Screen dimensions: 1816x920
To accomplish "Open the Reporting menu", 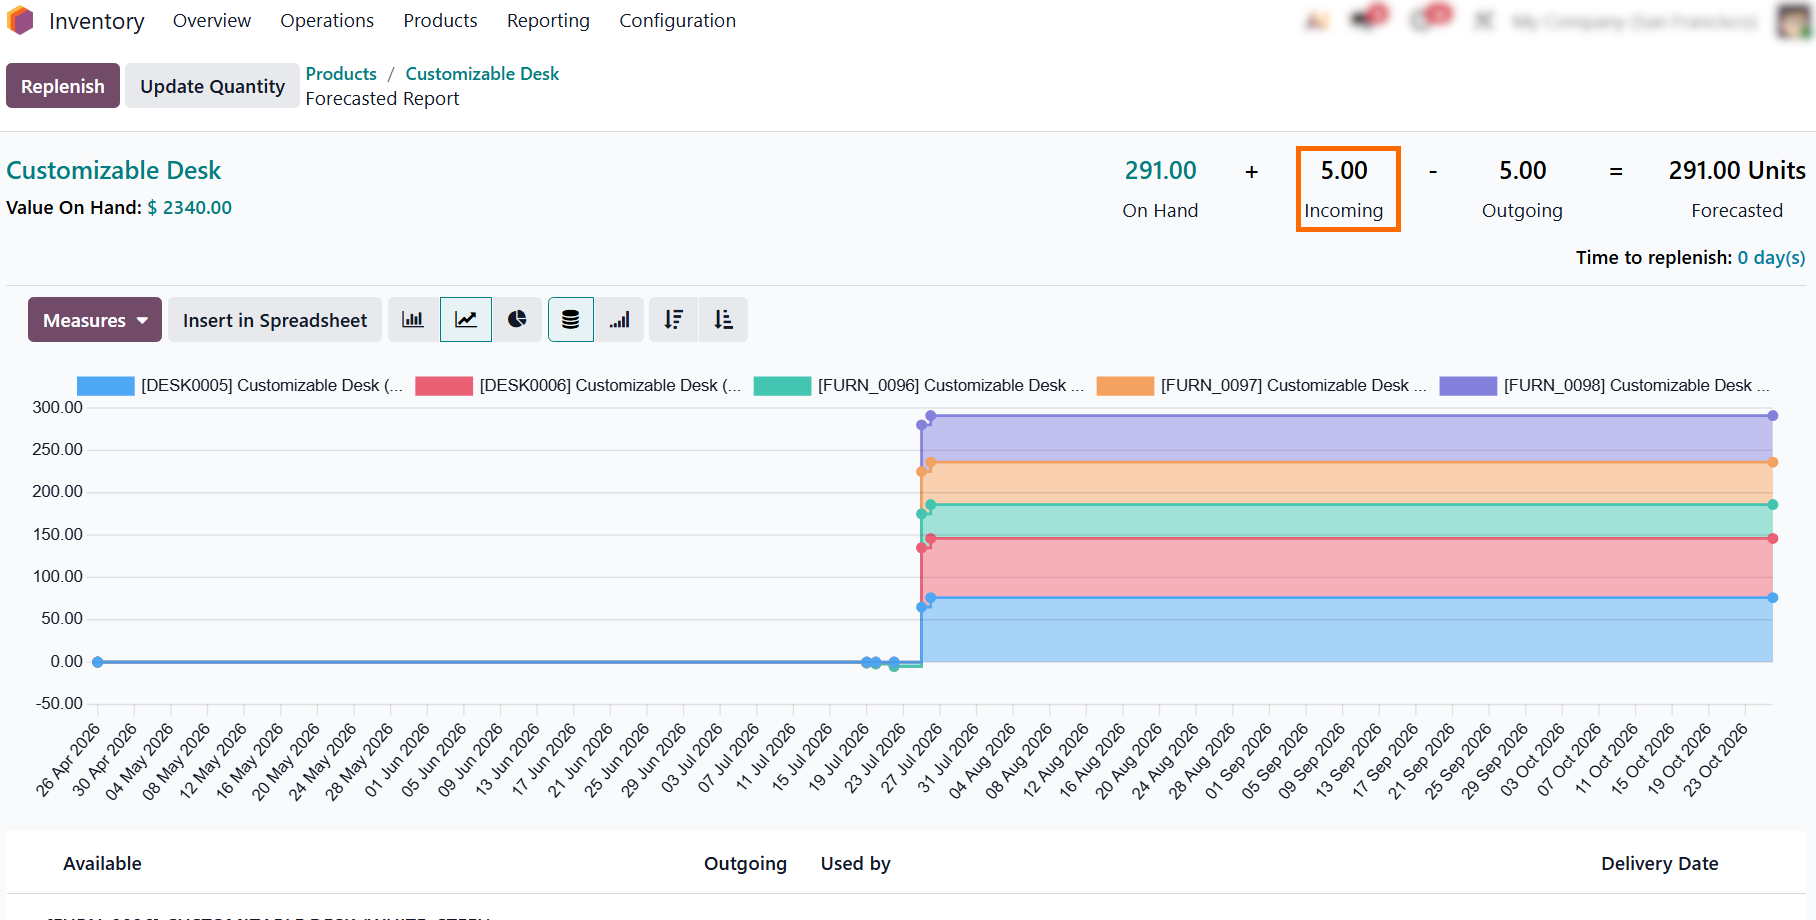I will click(548, 21).
